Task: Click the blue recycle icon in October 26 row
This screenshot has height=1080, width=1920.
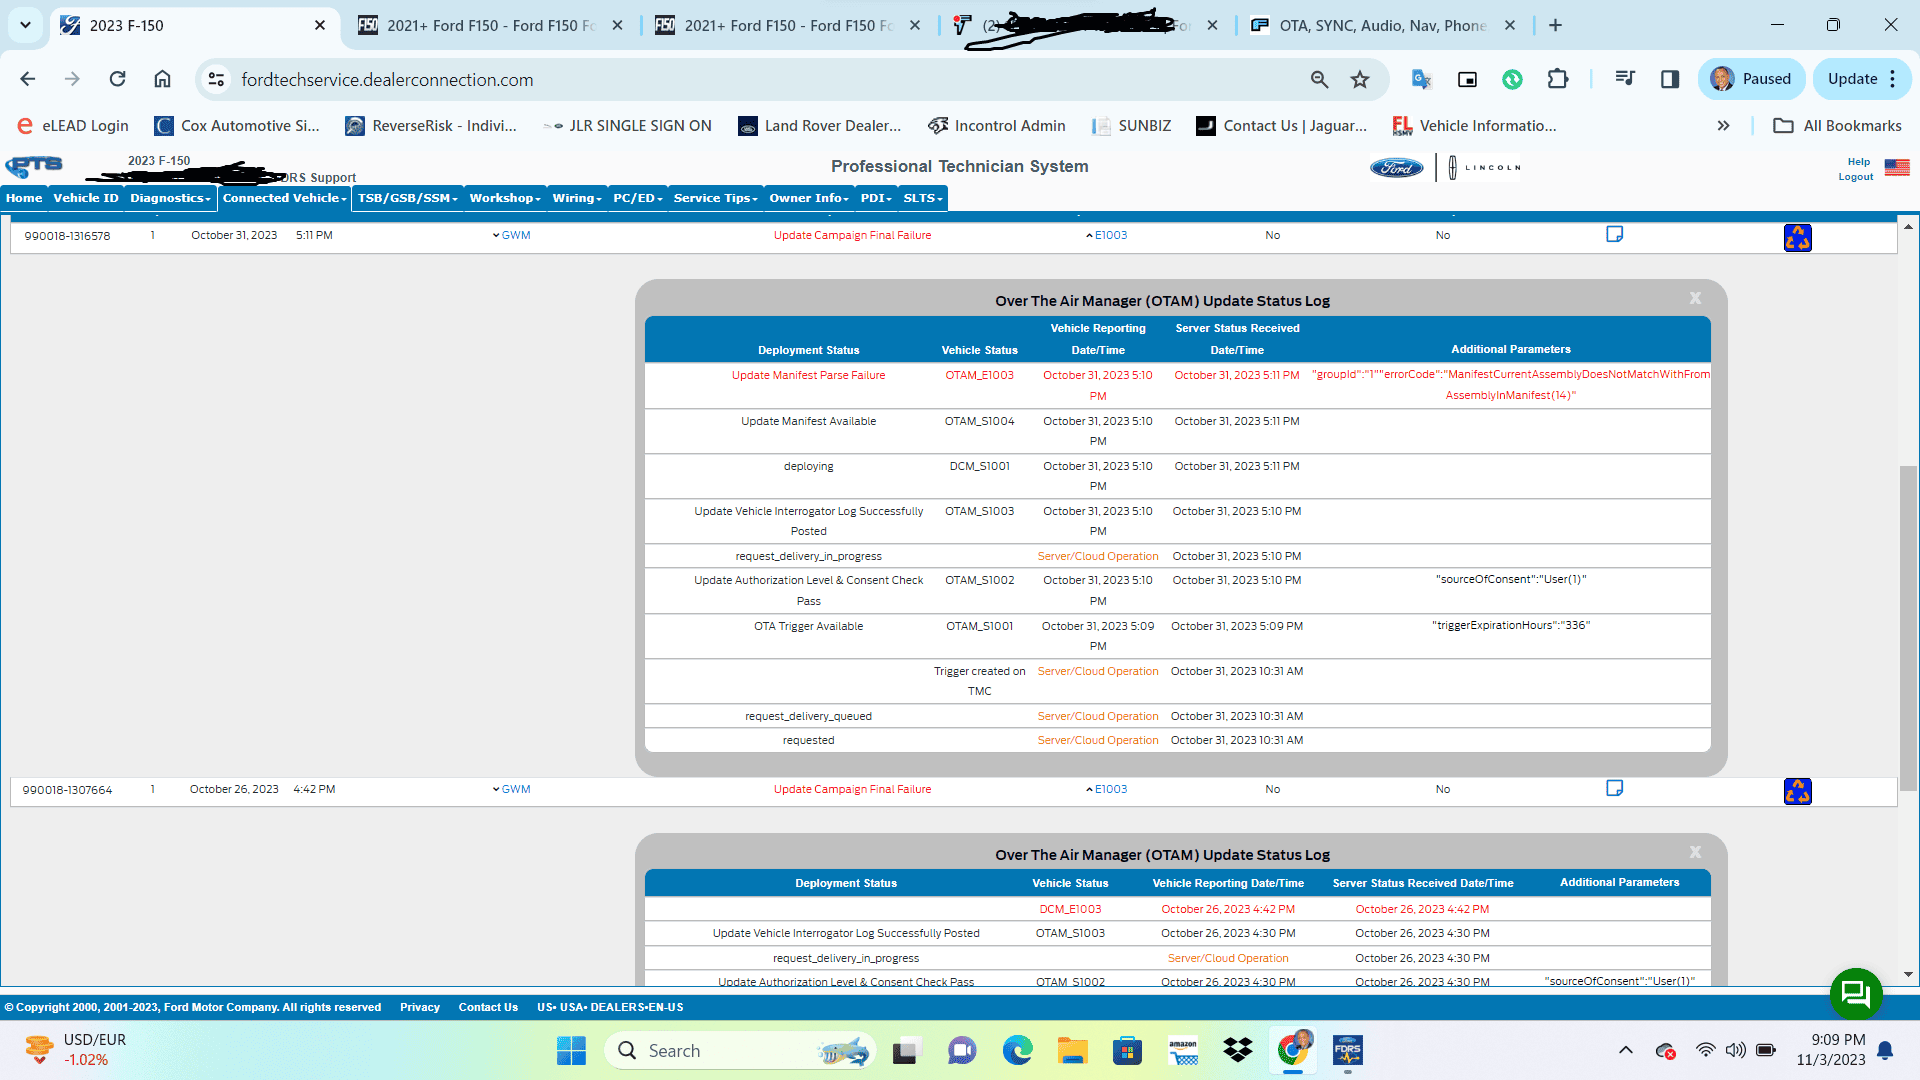Action: pyautogui.click(x=1797, y=791)
